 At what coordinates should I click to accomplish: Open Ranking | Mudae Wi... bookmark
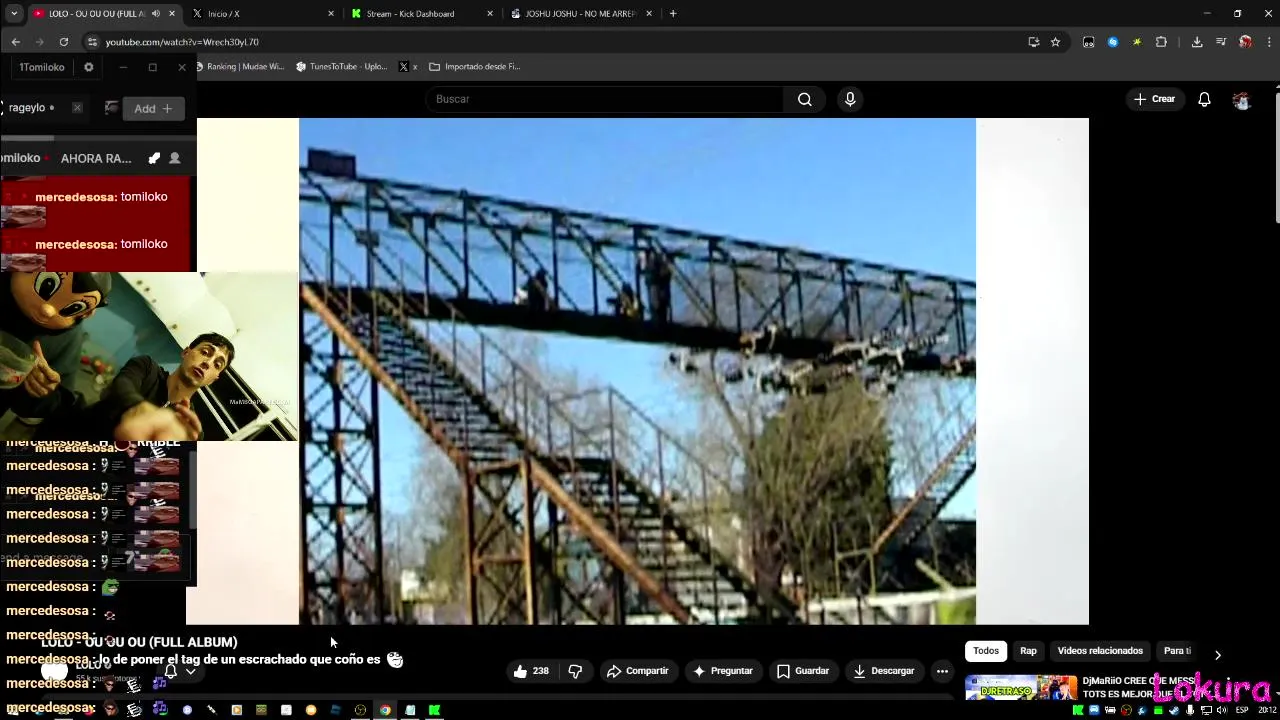239,67
